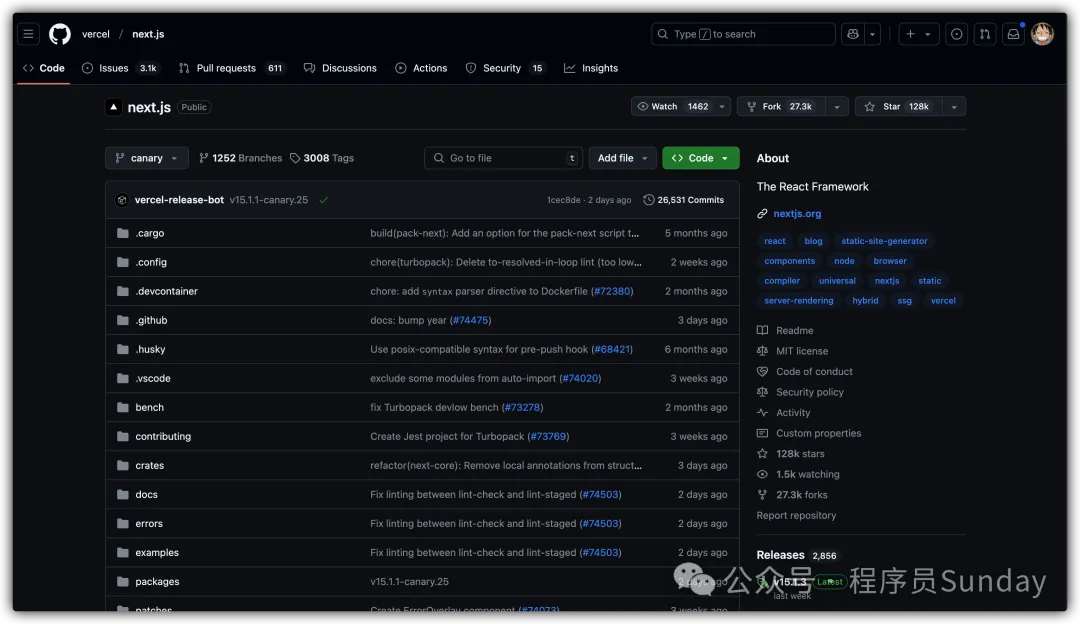Open the hamburger navigation menu
Screen dimensions: 1080x624
28,34
